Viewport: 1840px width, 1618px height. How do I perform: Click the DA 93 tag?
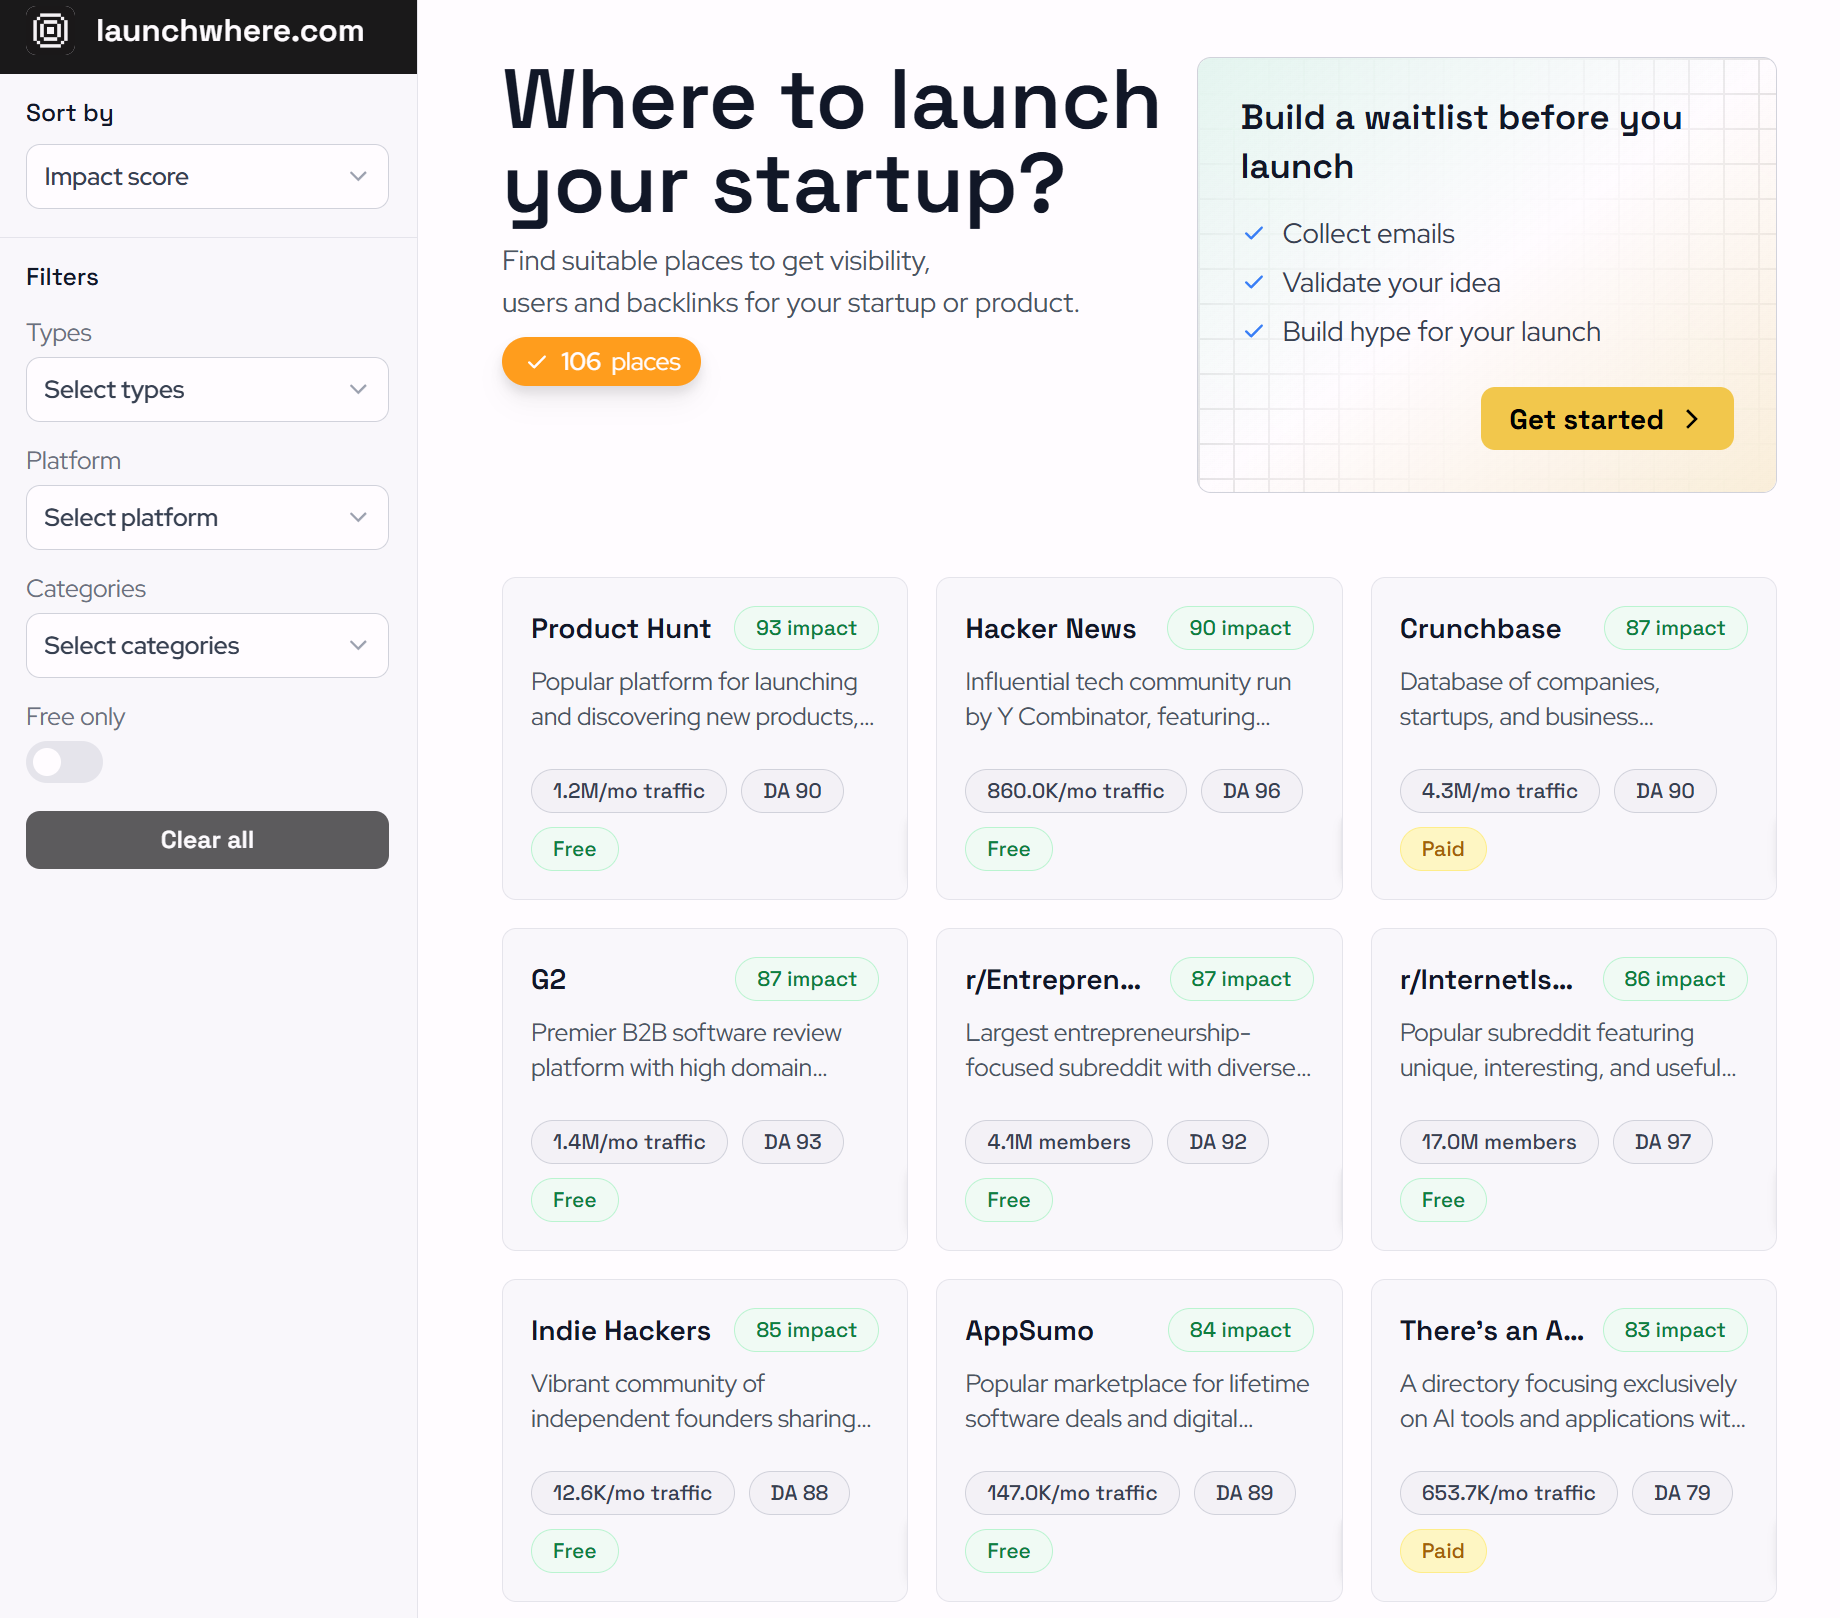(793, 1142)
